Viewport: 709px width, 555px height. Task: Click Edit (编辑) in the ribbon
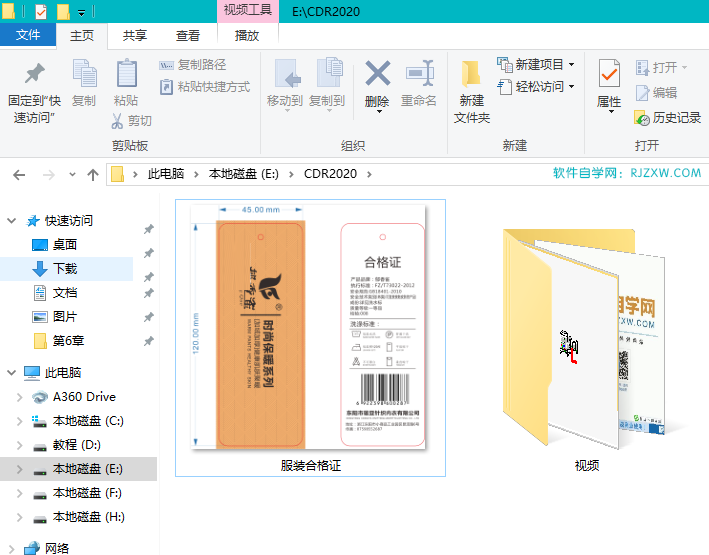click(x=656, y=93)
